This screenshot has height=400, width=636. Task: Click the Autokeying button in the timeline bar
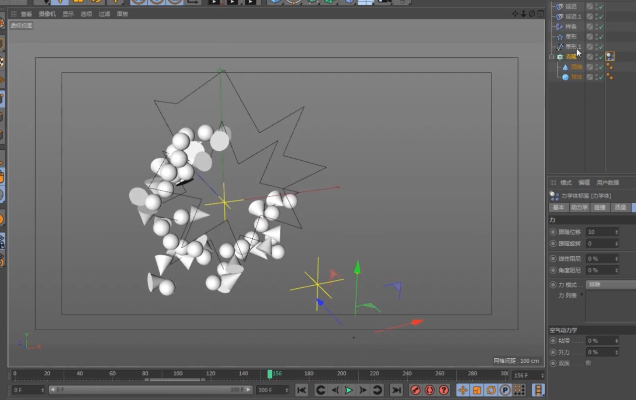[x=428, y=390]
